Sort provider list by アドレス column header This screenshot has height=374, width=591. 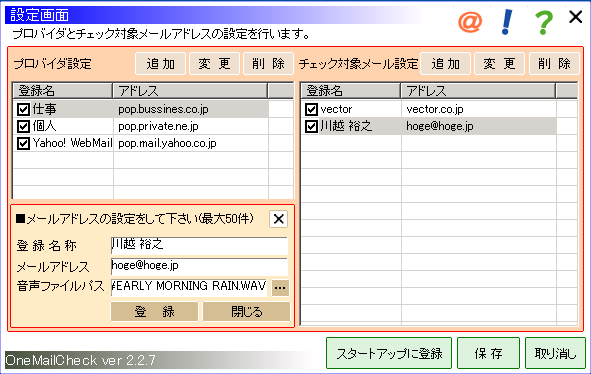[x=190, y=91]
